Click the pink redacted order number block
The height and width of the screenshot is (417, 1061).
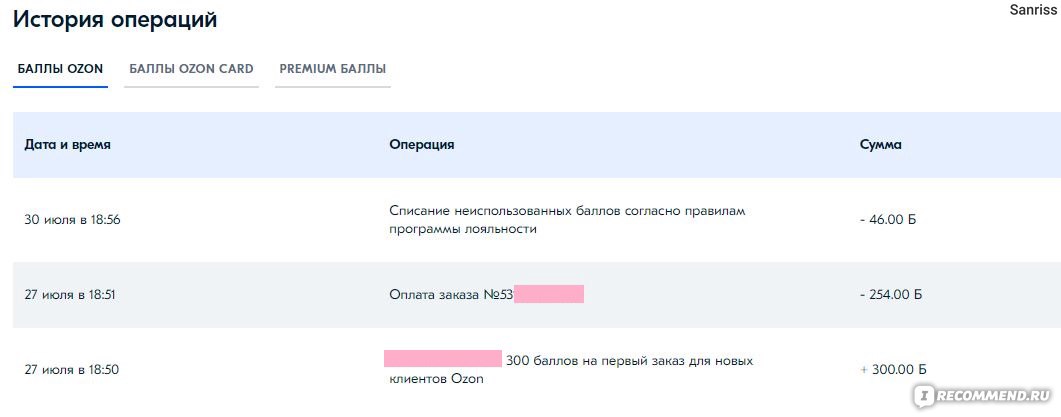click(x=549, y=294)
